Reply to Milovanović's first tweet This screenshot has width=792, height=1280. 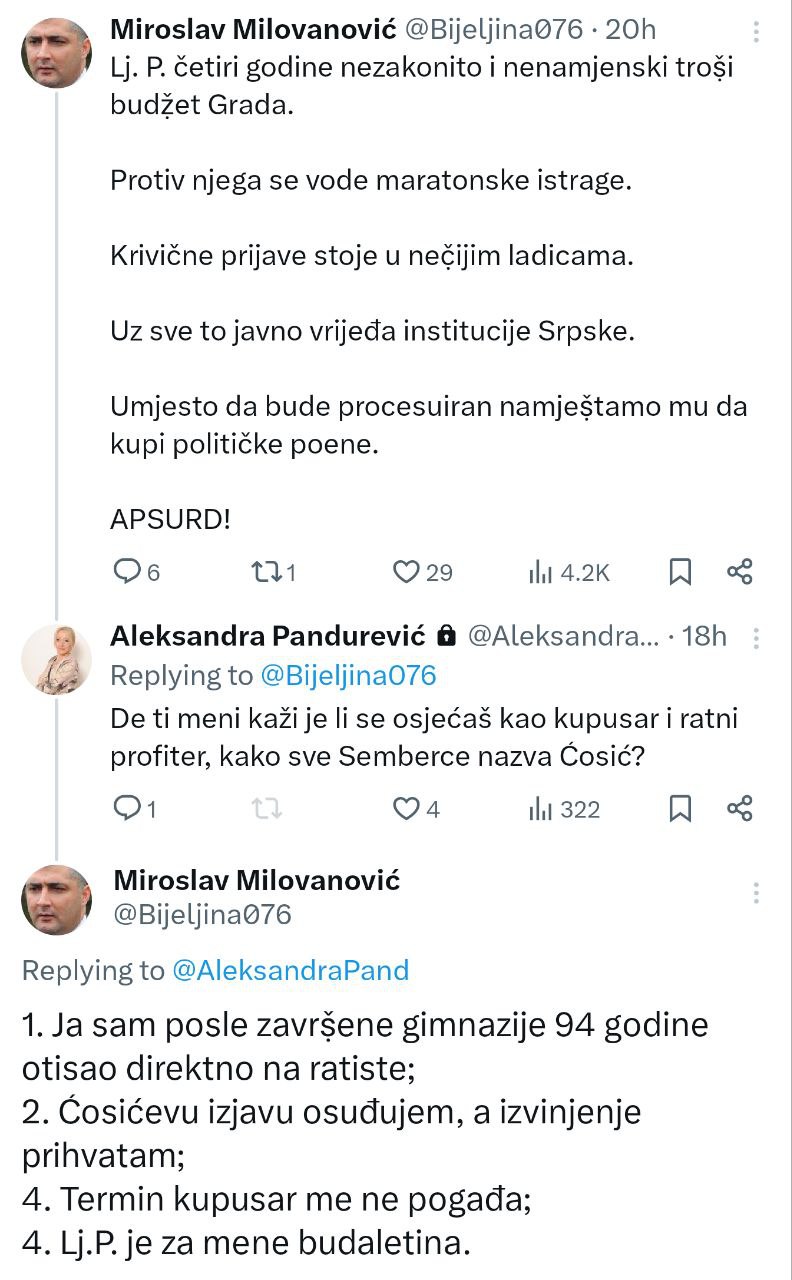coord(127,572)
